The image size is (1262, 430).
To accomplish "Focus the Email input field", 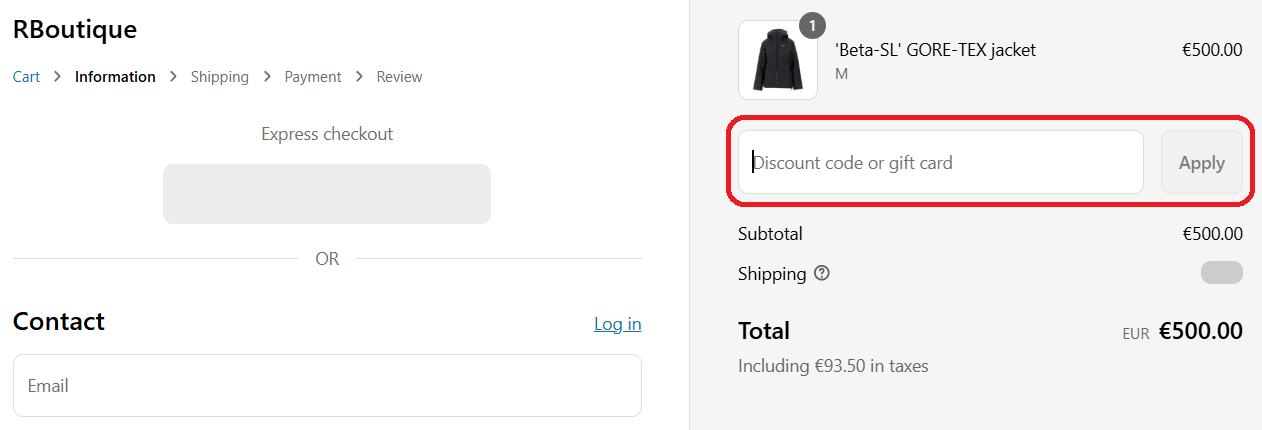I will (327, 385).
